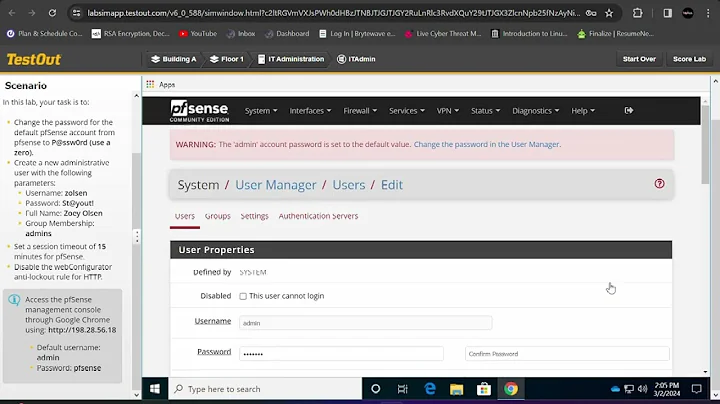This screenshot has height=404, width=720.
Task: Expand the Status menu
Action: [485, 111]
